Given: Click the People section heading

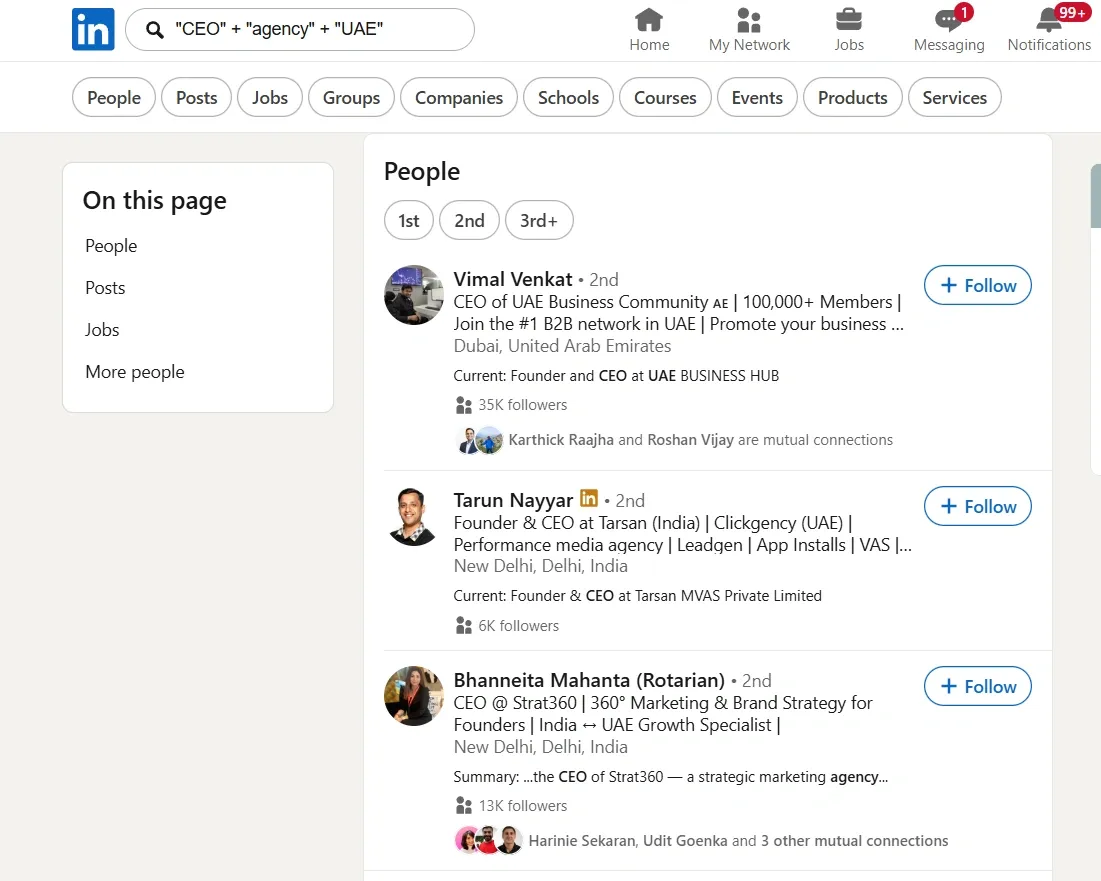Looking at the screenshot, I should [421, 172].
